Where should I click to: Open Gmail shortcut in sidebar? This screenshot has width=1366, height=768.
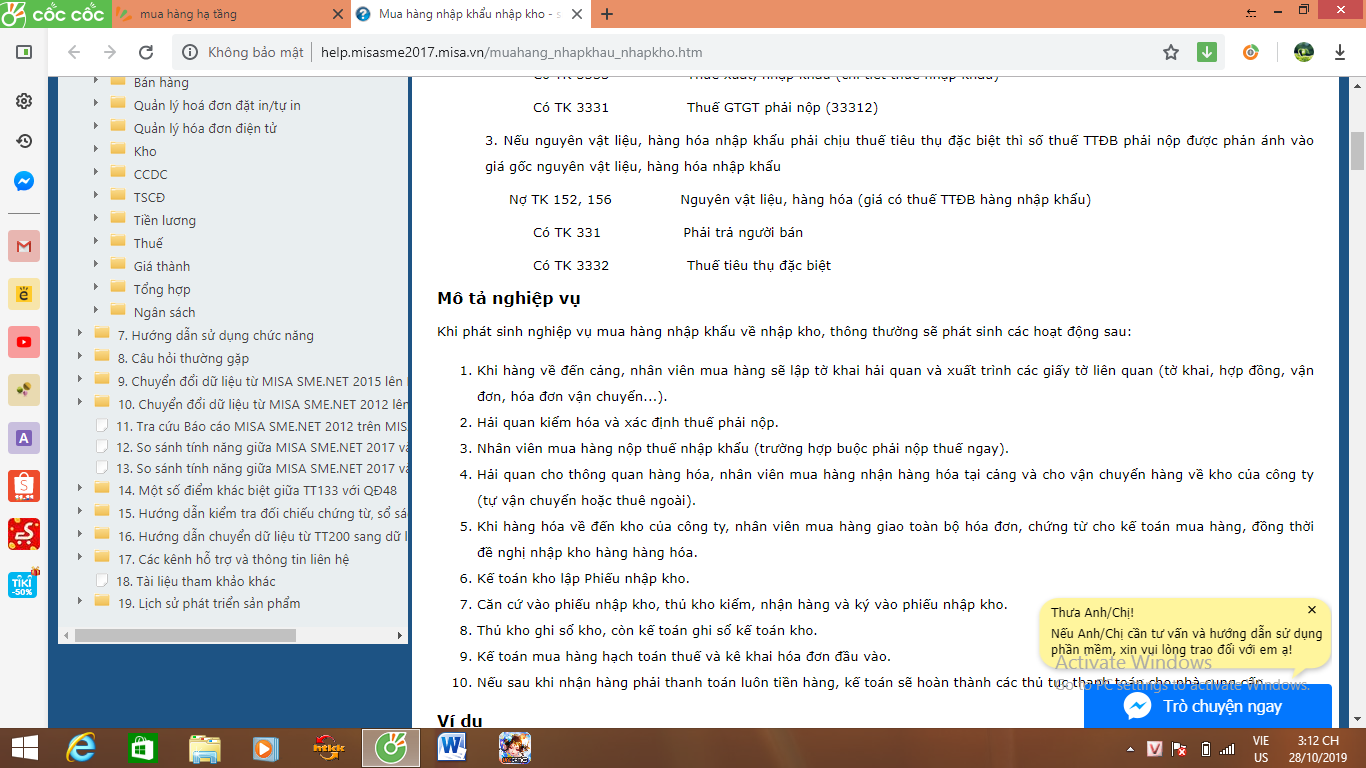(24, 246)
